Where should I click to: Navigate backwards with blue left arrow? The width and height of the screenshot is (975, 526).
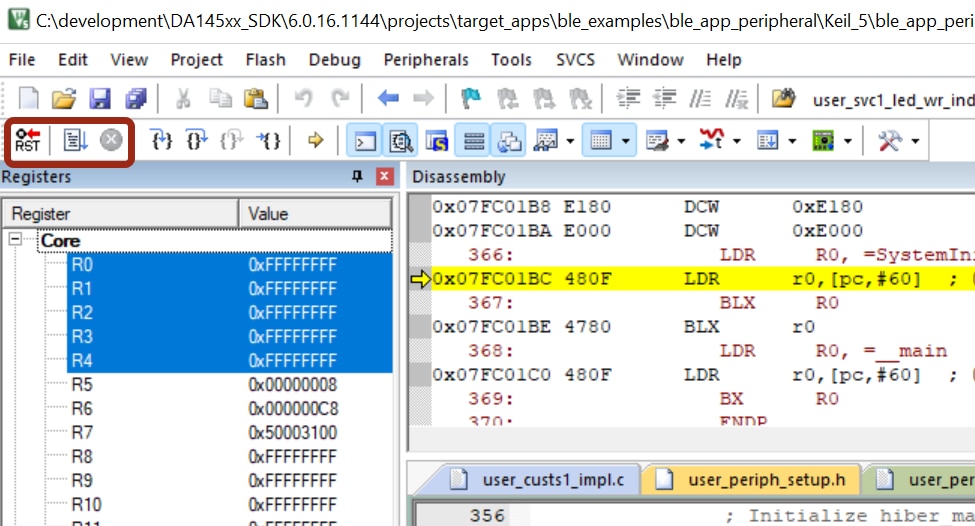[x=388, y=98]
